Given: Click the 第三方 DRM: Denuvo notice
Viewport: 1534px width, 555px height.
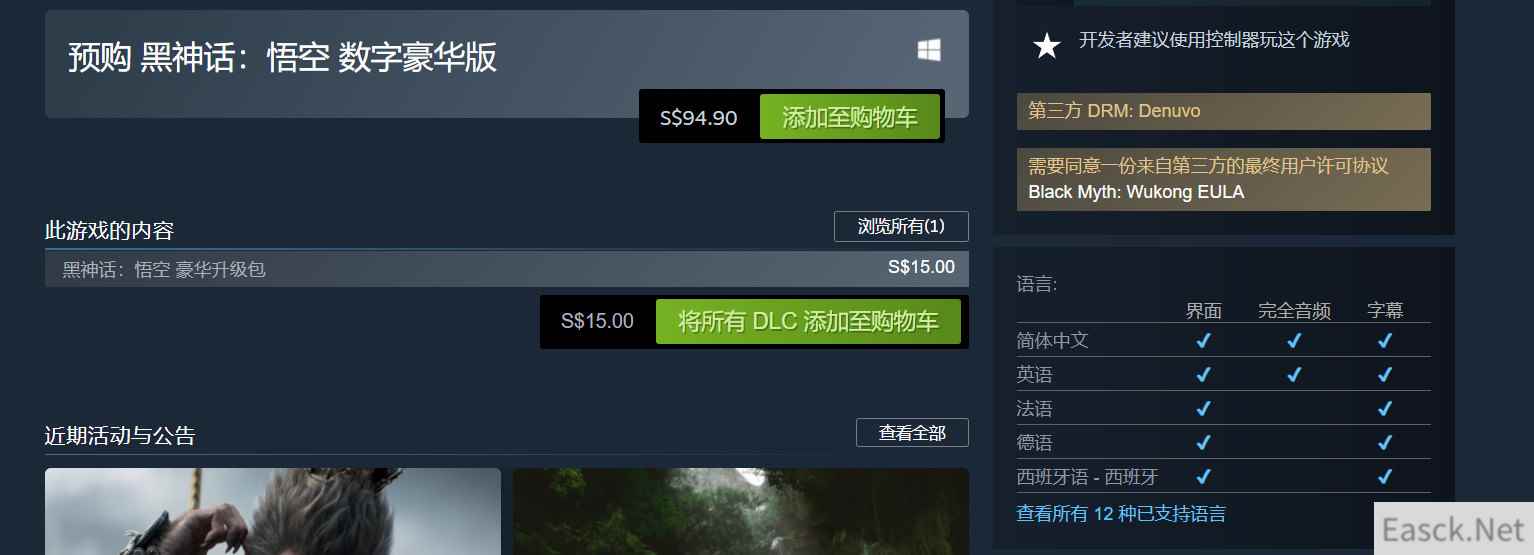Looking at the screenshot, I should click(x=1224, y=111).
